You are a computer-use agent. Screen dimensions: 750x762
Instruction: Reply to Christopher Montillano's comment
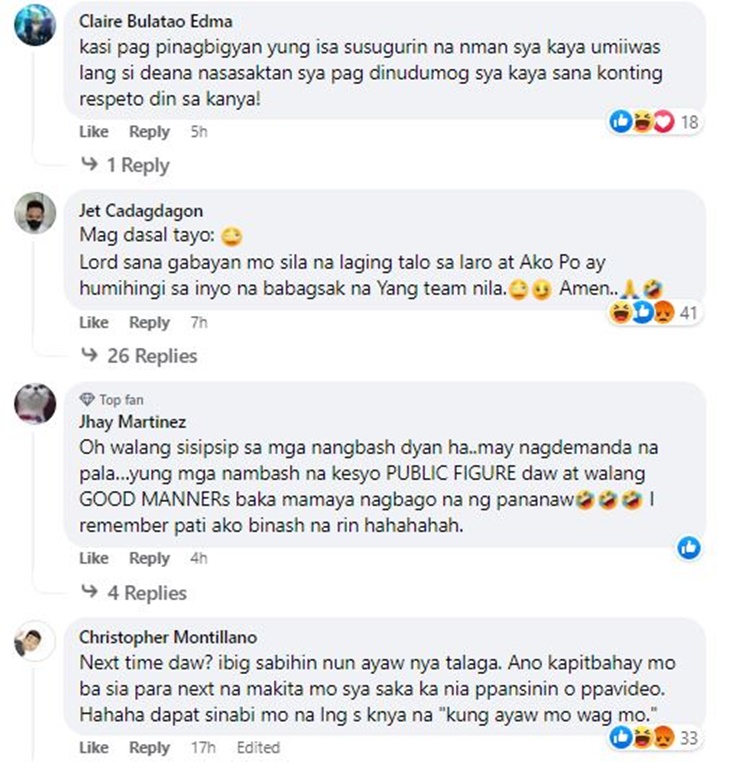click(x=149, y=747)
